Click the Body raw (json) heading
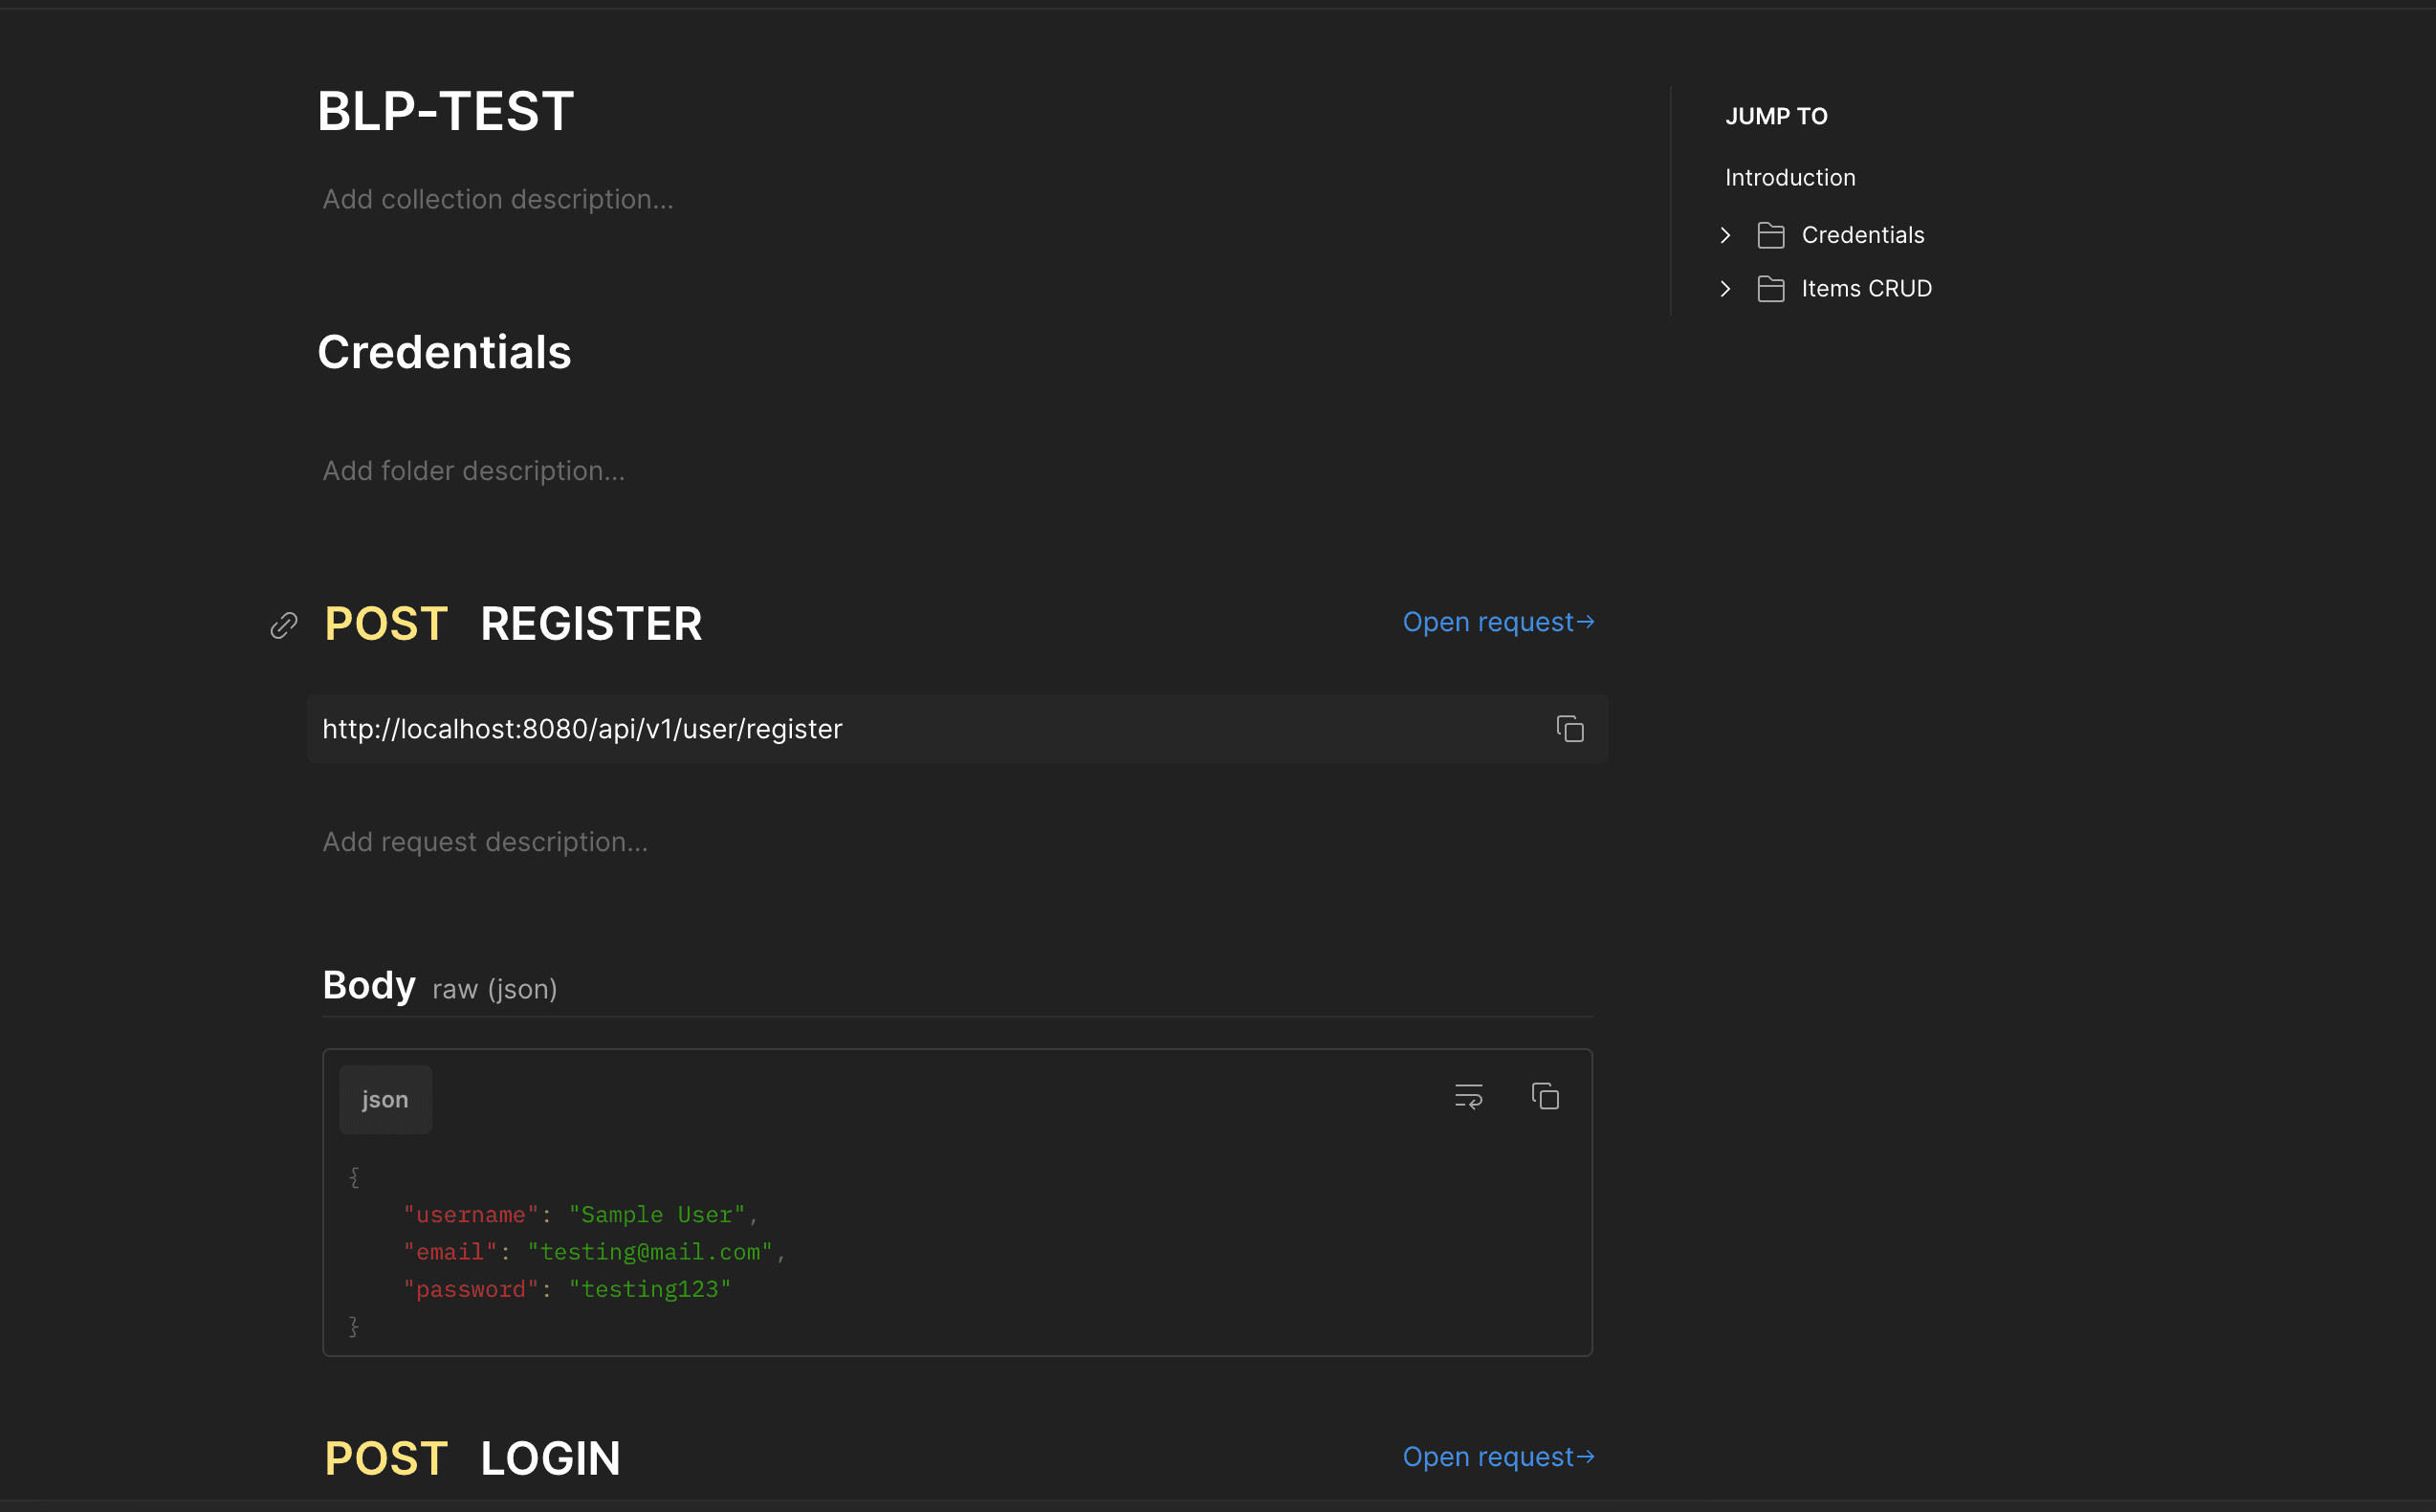The height and width of the screenshot is (1512, 2436). (x=440, y=986)
